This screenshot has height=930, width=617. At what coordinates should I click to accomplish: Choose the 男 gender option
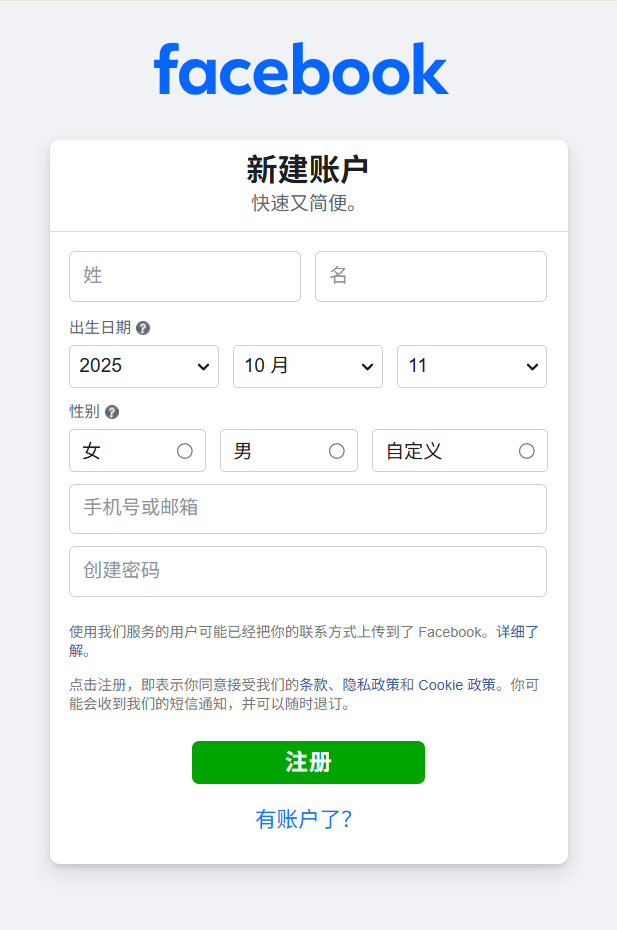click(336, 451)
